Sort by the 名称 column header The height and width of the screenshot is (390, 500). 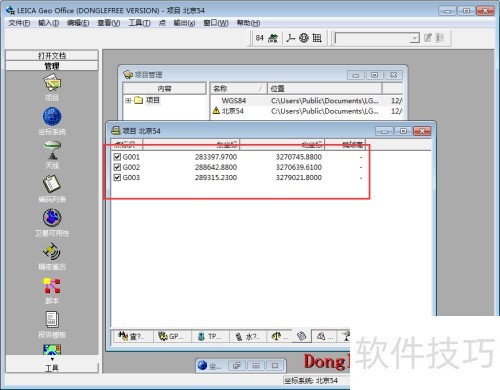coord(238,88)
